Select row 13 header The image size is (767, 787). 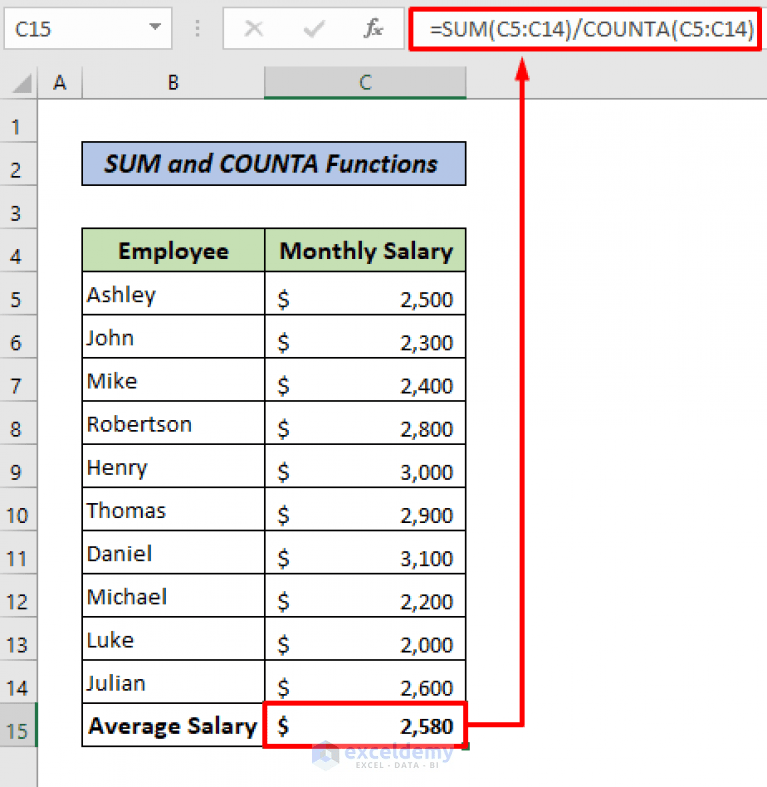point(18,639)
